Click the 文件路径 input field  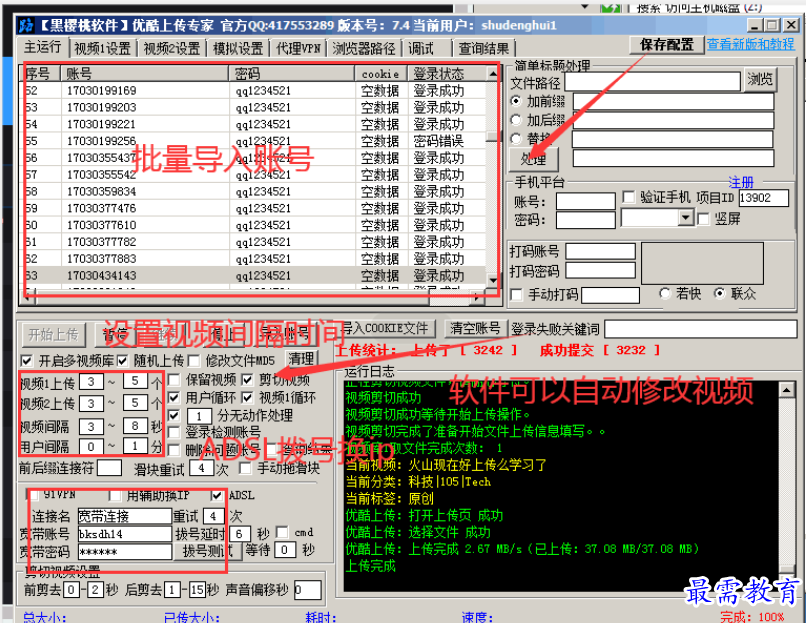pos(652,81)
